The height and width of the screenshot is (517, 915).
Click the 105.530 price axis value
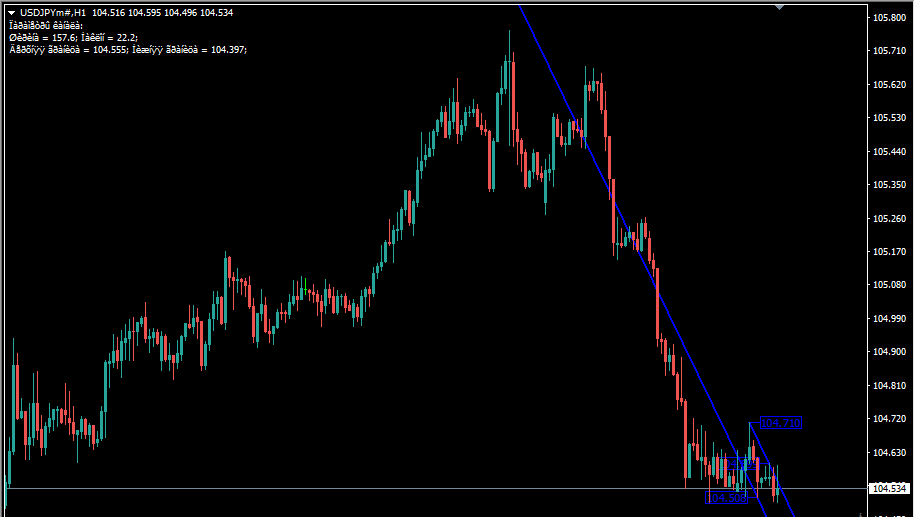(888, 118)
